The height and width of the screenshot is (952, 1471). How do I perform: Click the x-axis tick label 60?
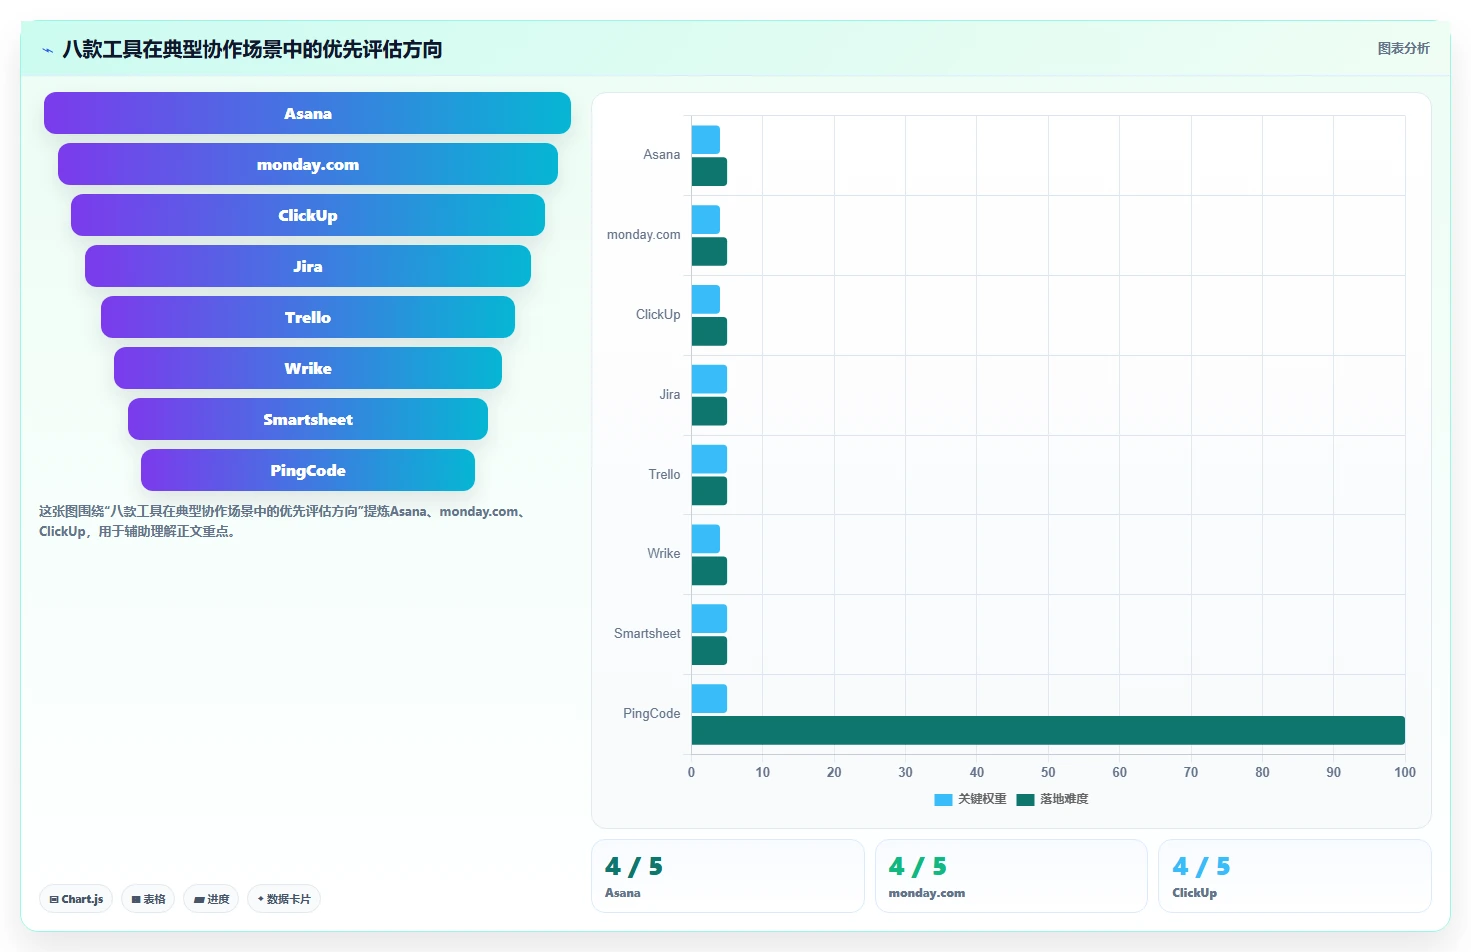click(x=1120, y=772)
